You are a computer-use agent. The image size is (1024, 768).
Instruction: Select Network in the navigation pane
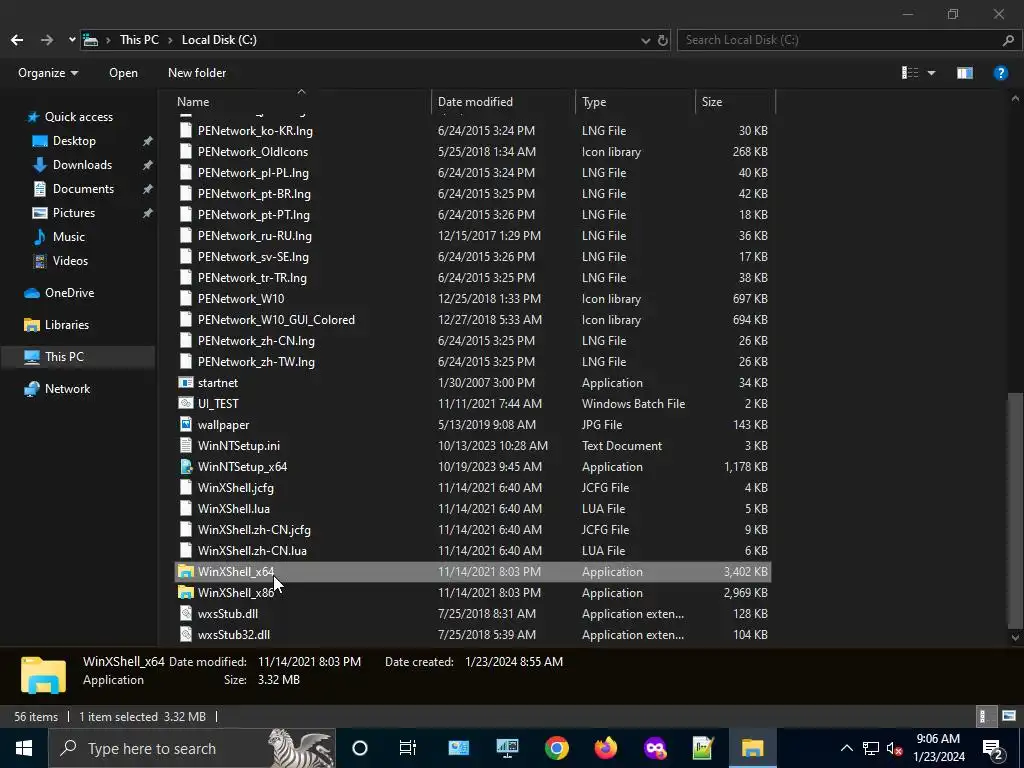(x=67, y=389)
